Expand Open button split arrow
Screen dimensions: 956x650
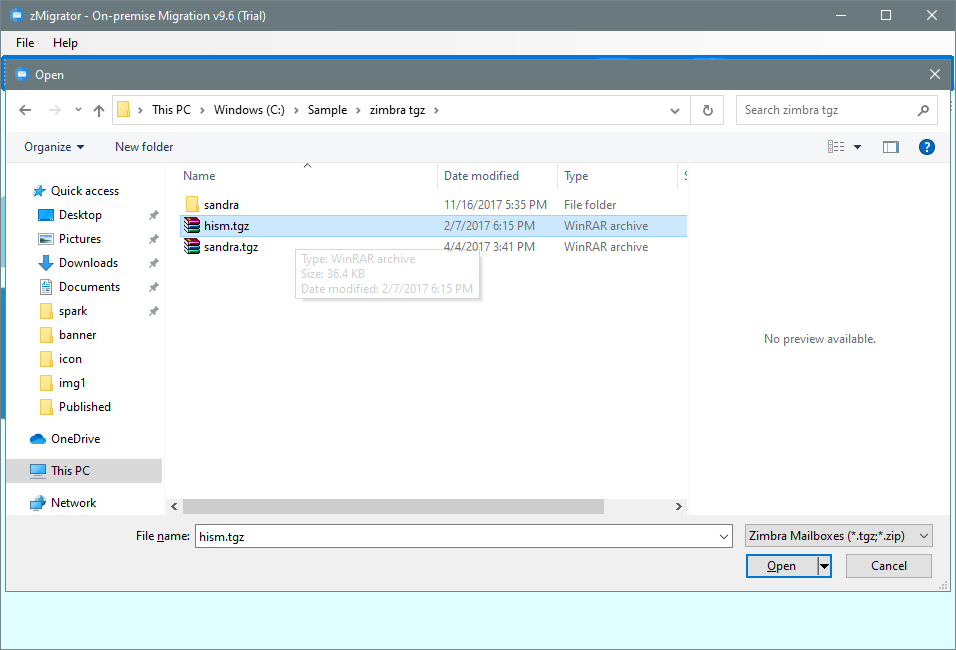click(x=824, y=566)
